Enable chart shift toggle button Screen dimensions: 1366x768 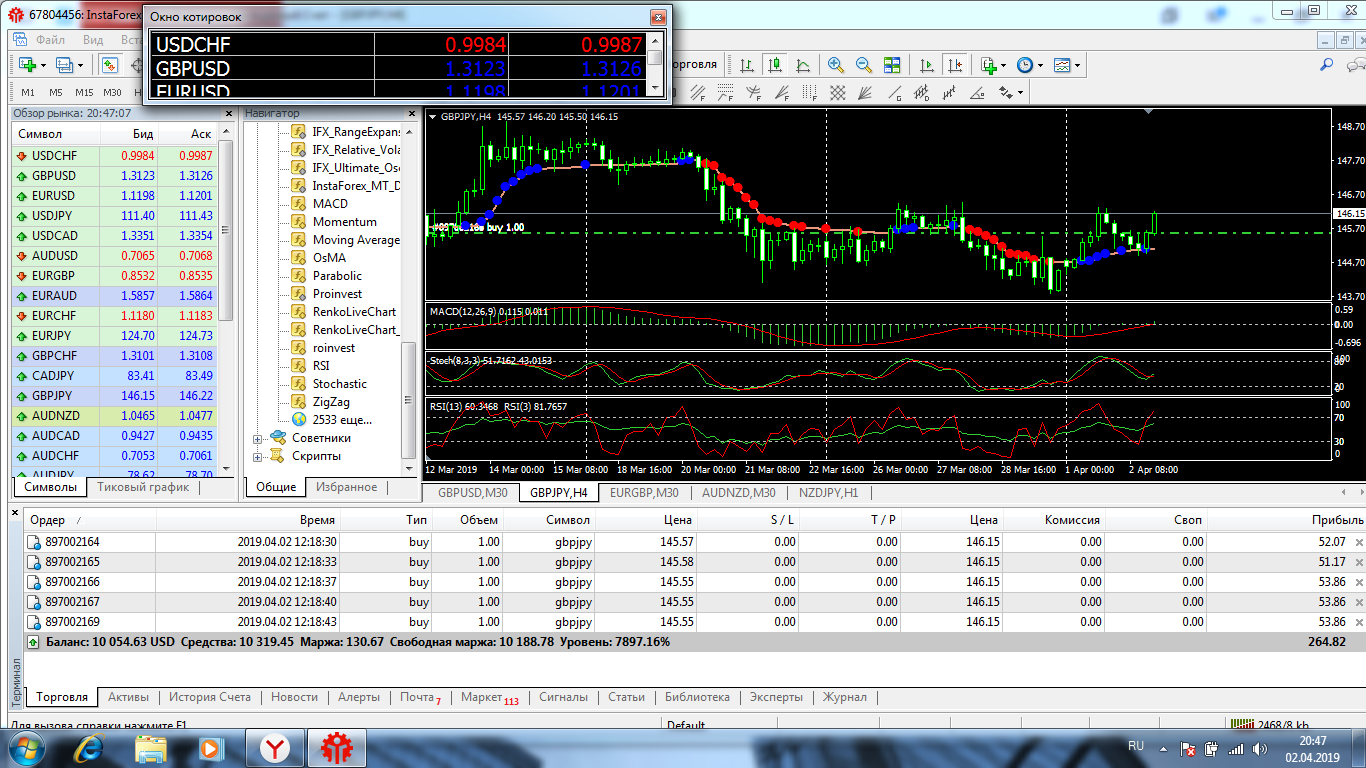(x=955, y=65)
